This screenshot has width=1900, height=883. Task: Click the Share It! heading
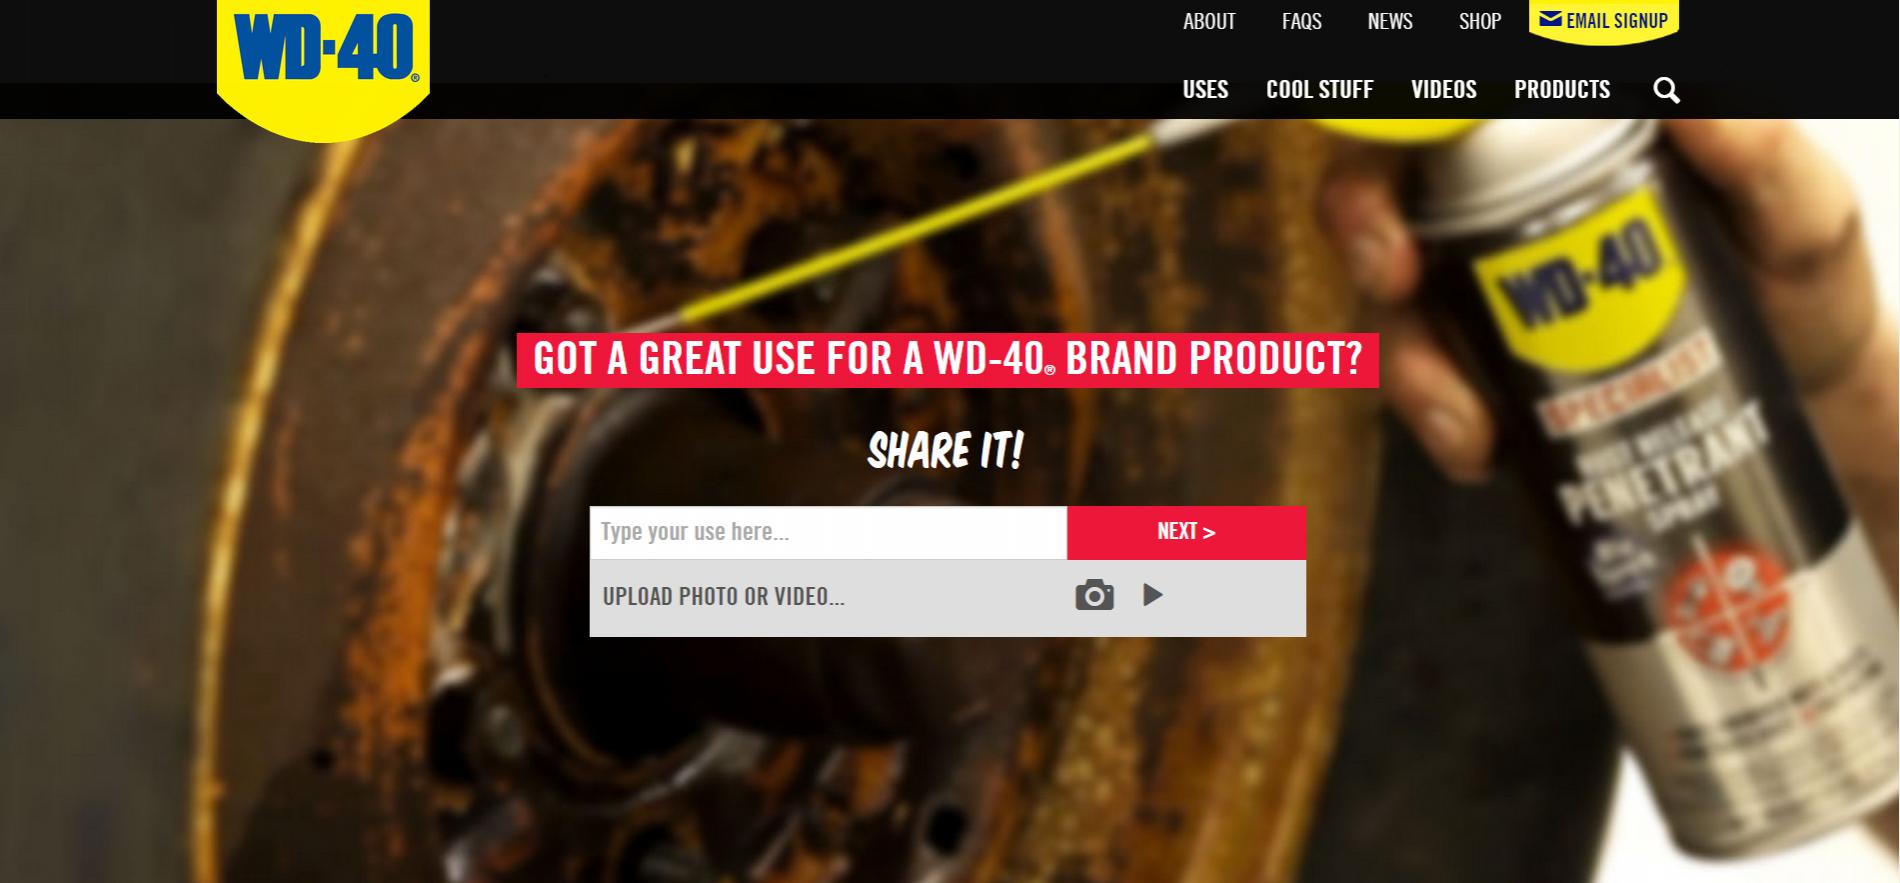coord(945,450)
